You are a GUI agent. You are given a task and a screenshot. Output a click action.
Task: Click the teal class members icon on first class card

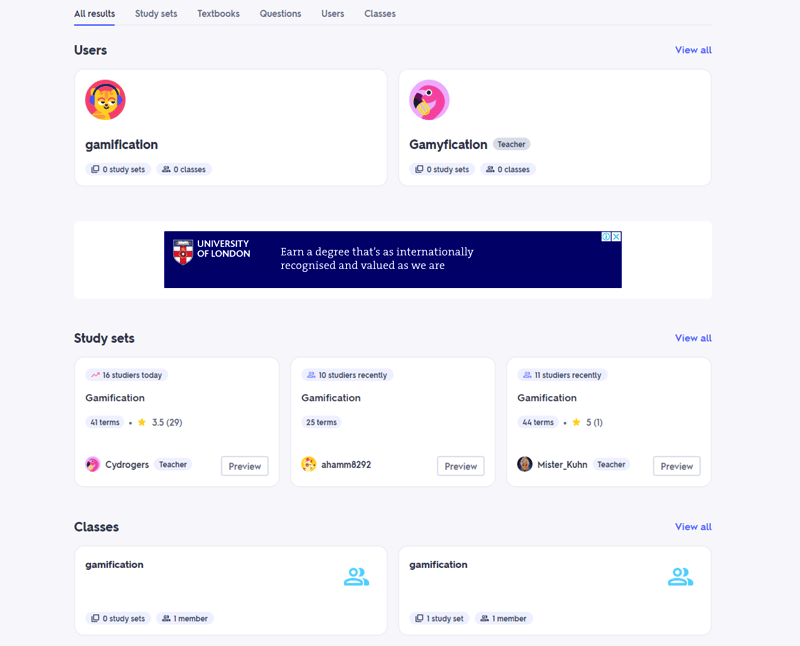[x=356, y=576]
